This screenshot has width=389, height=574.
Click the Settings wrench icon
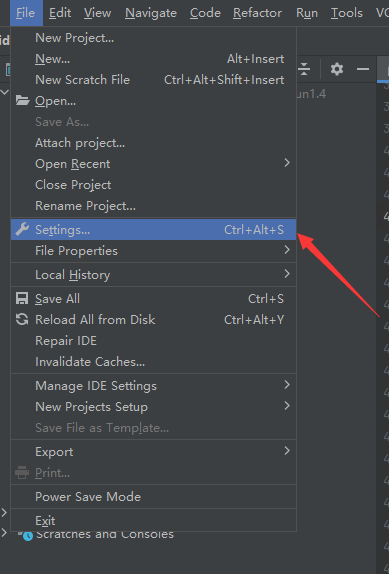(22, 230)
